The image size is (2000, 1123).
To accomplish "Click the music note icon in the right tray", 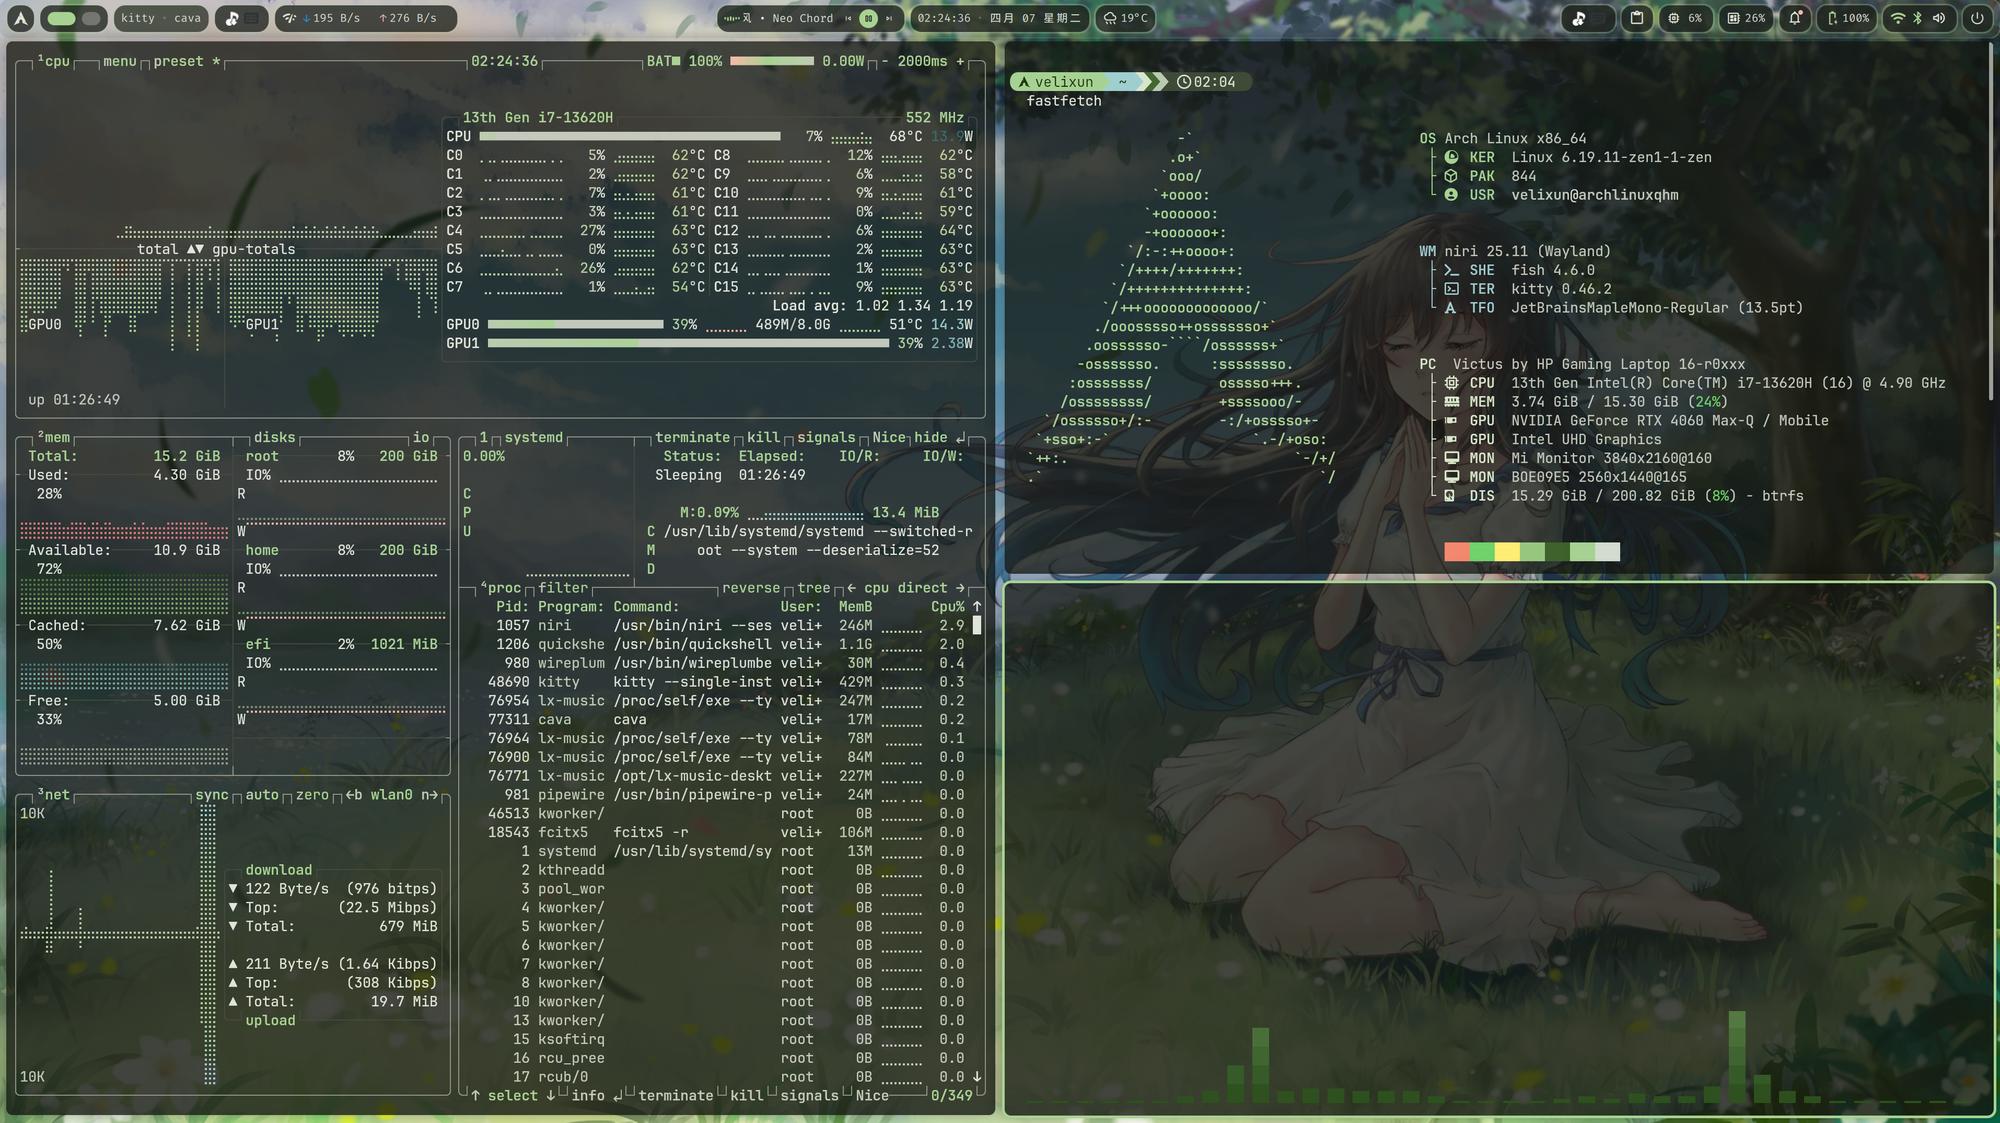I will click(x=1579, y=18).
